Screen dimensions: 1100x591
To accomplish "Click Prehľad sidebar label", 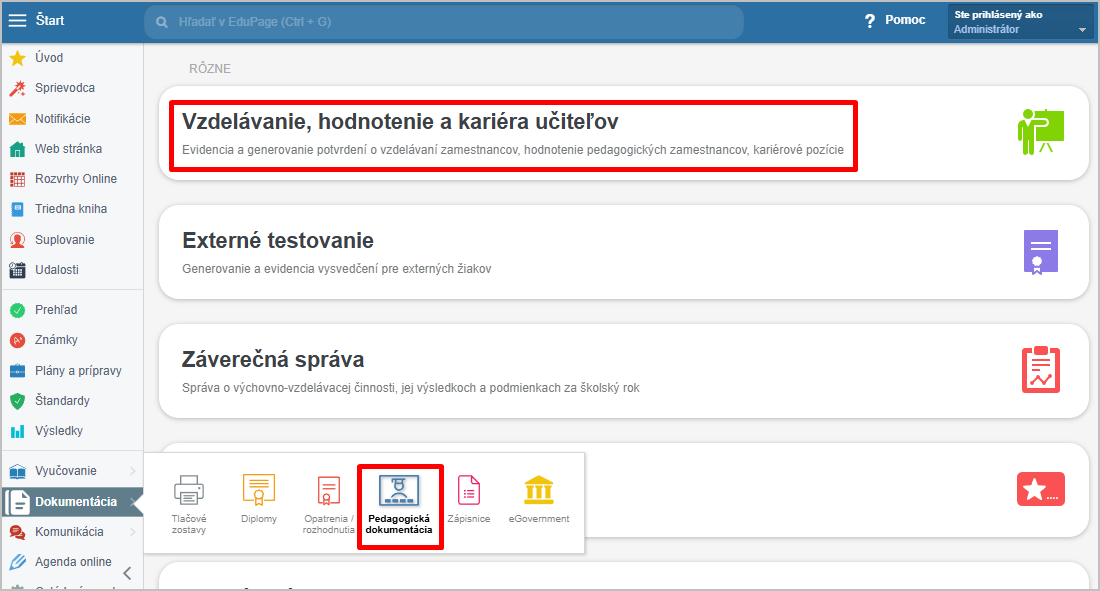I will coord(56,310).
